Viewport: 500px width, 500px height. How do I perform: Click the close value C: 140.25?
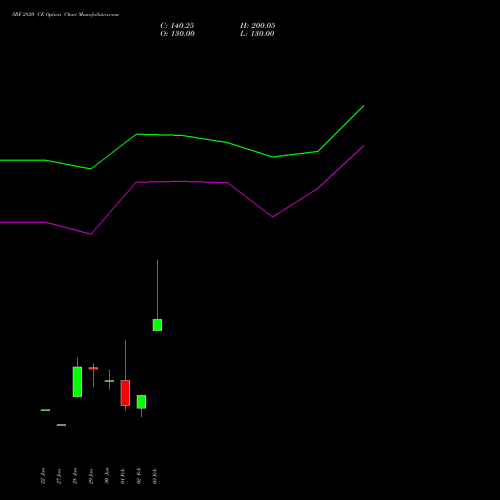pyautogui.click(x=177, y=26)
